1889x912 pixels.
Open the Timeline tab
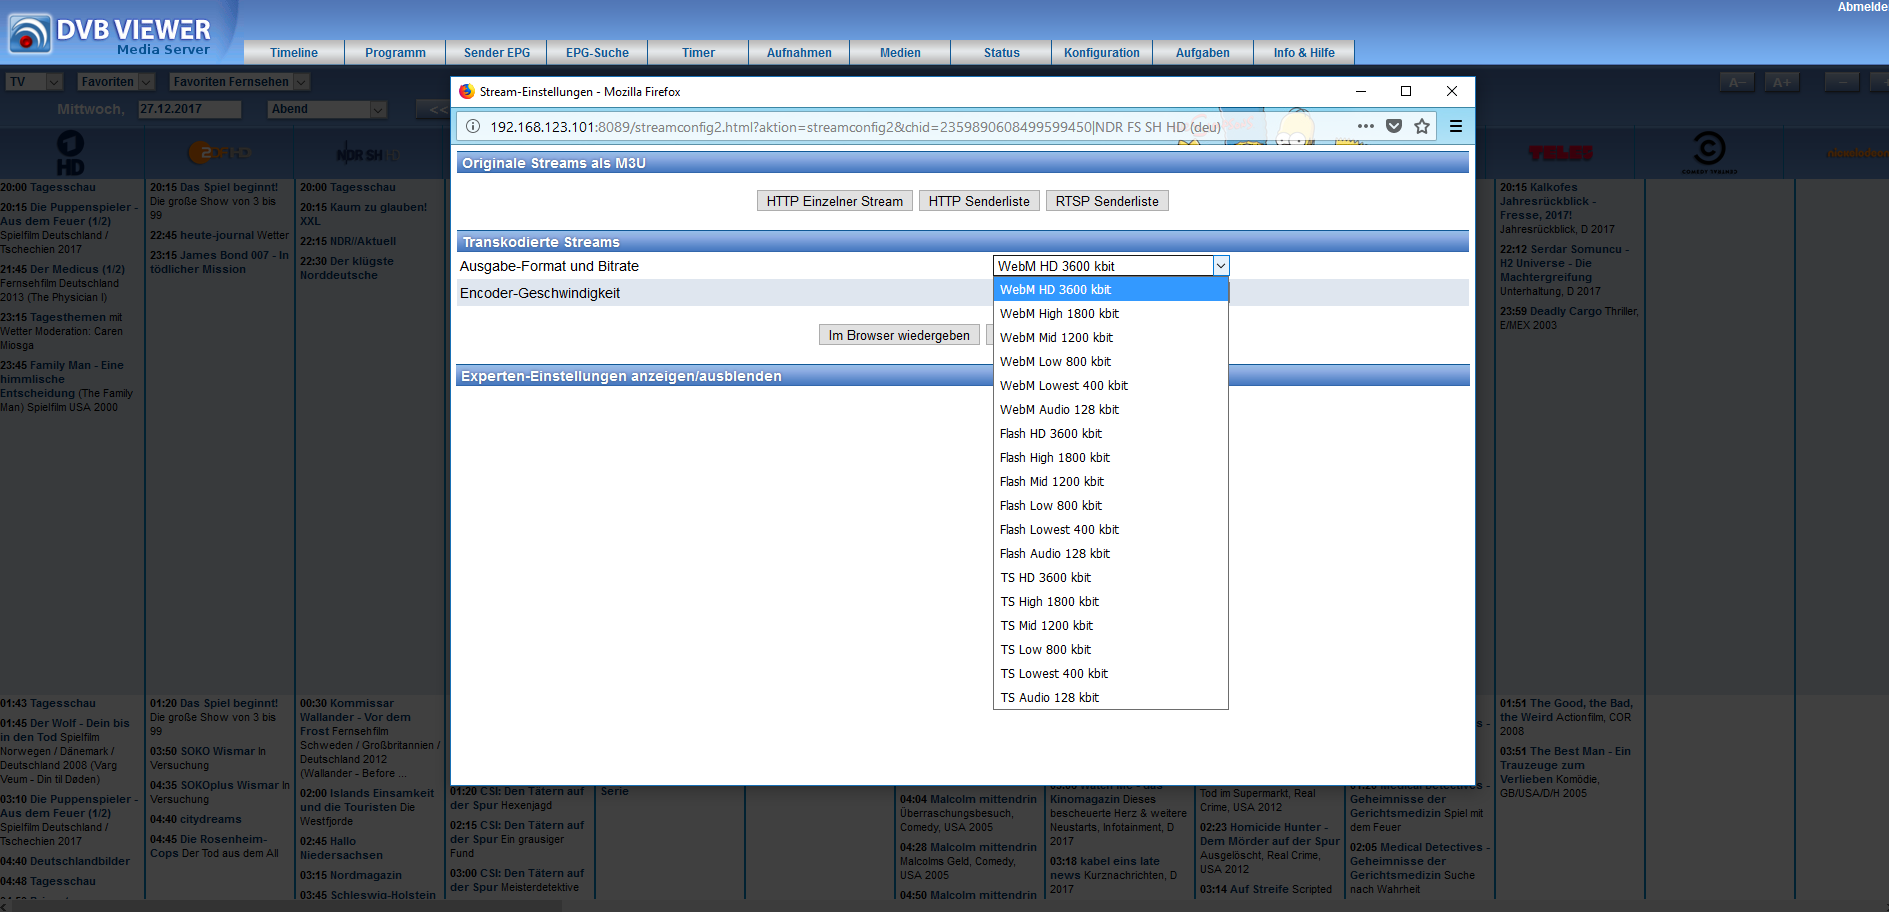tap(294, 53)
